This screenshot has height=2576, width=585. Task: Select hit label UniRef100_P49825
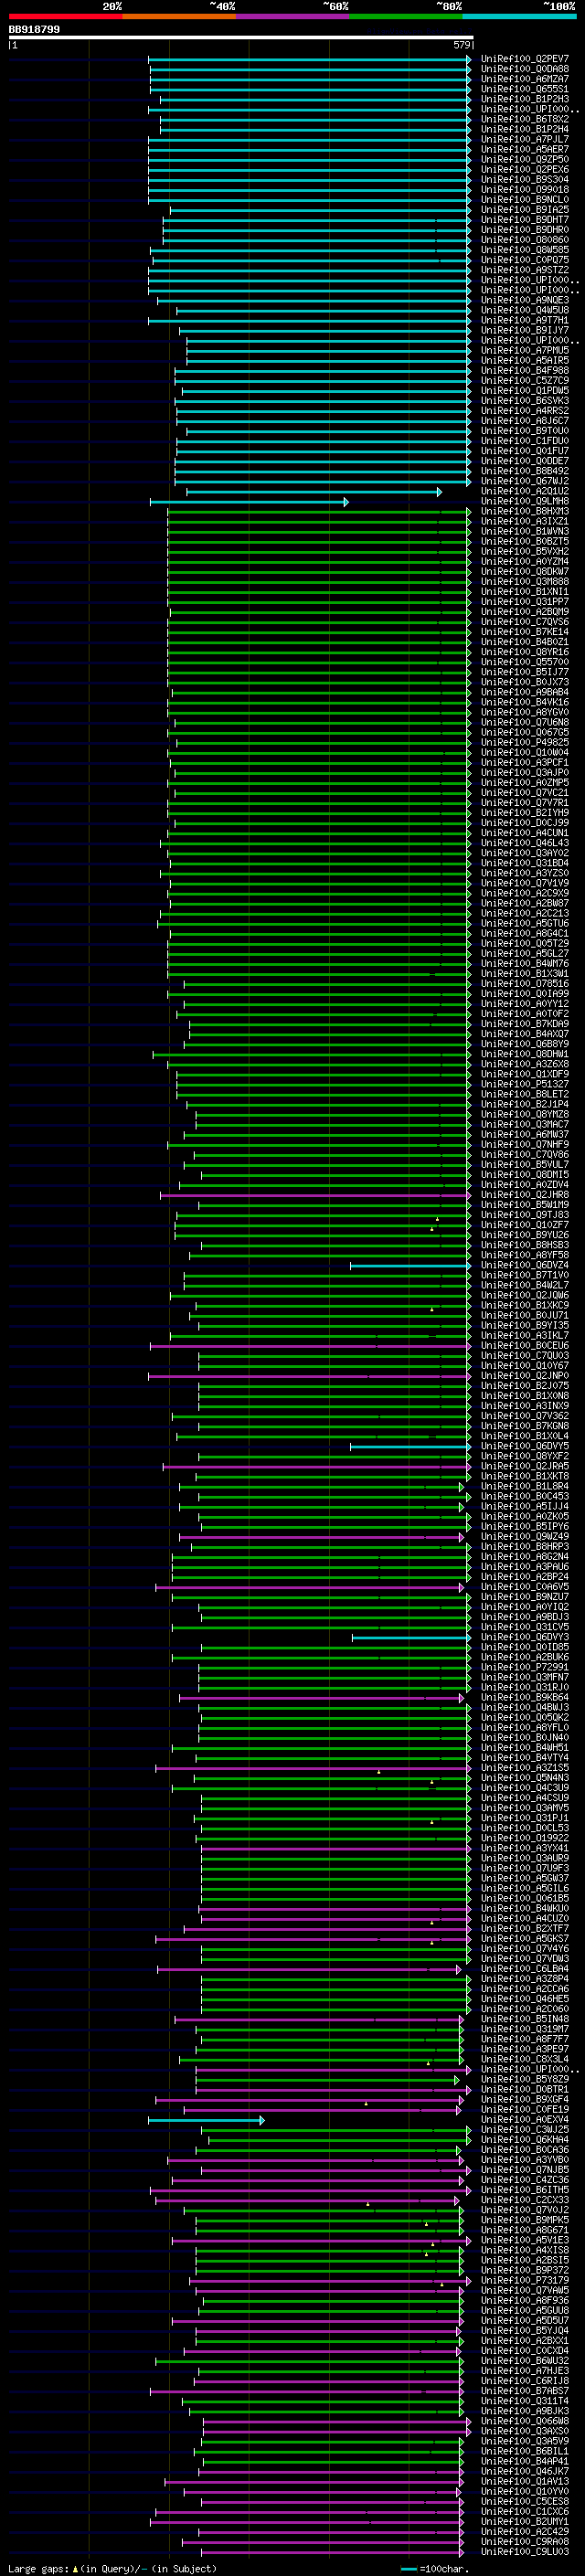[x=525, y=743]
